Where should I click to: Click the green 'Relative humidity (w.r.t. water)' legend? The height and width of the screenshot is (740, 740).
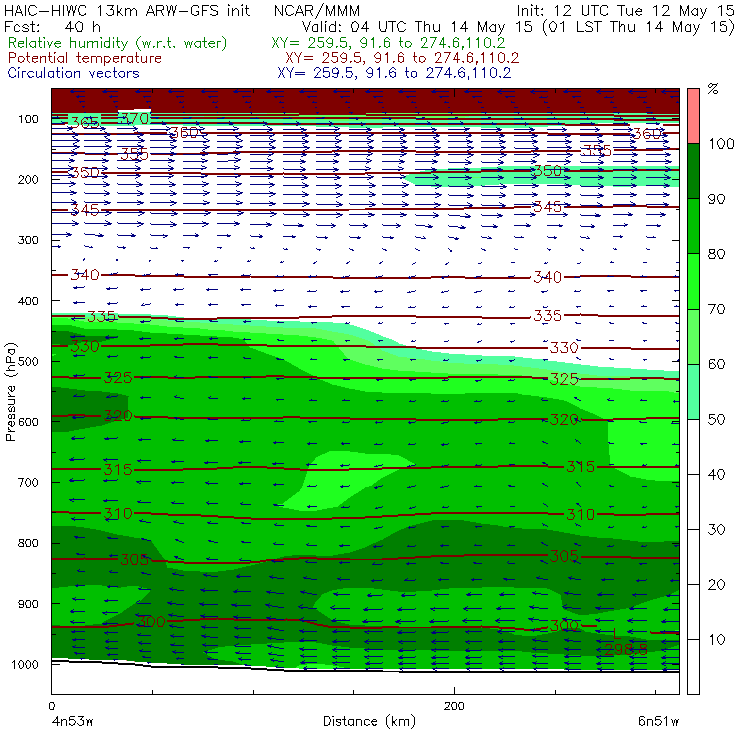pyautogui.click(x=118, y=43)
